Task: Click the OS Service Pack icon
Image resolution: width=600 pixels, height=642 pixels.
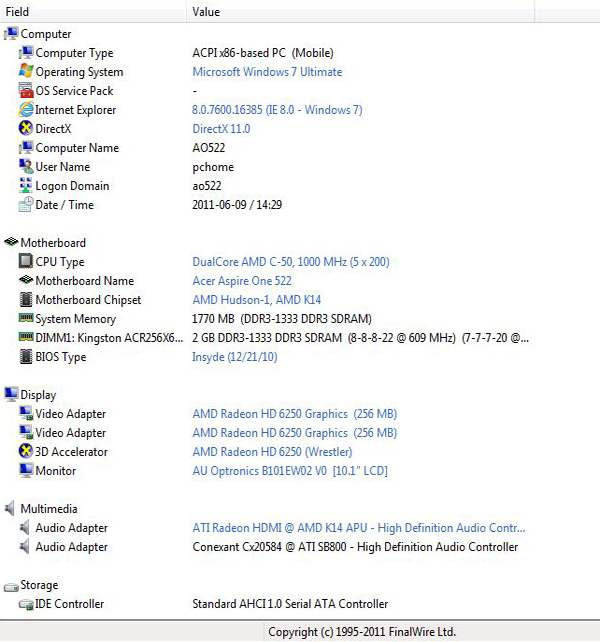Action: (x=26, y=90)
